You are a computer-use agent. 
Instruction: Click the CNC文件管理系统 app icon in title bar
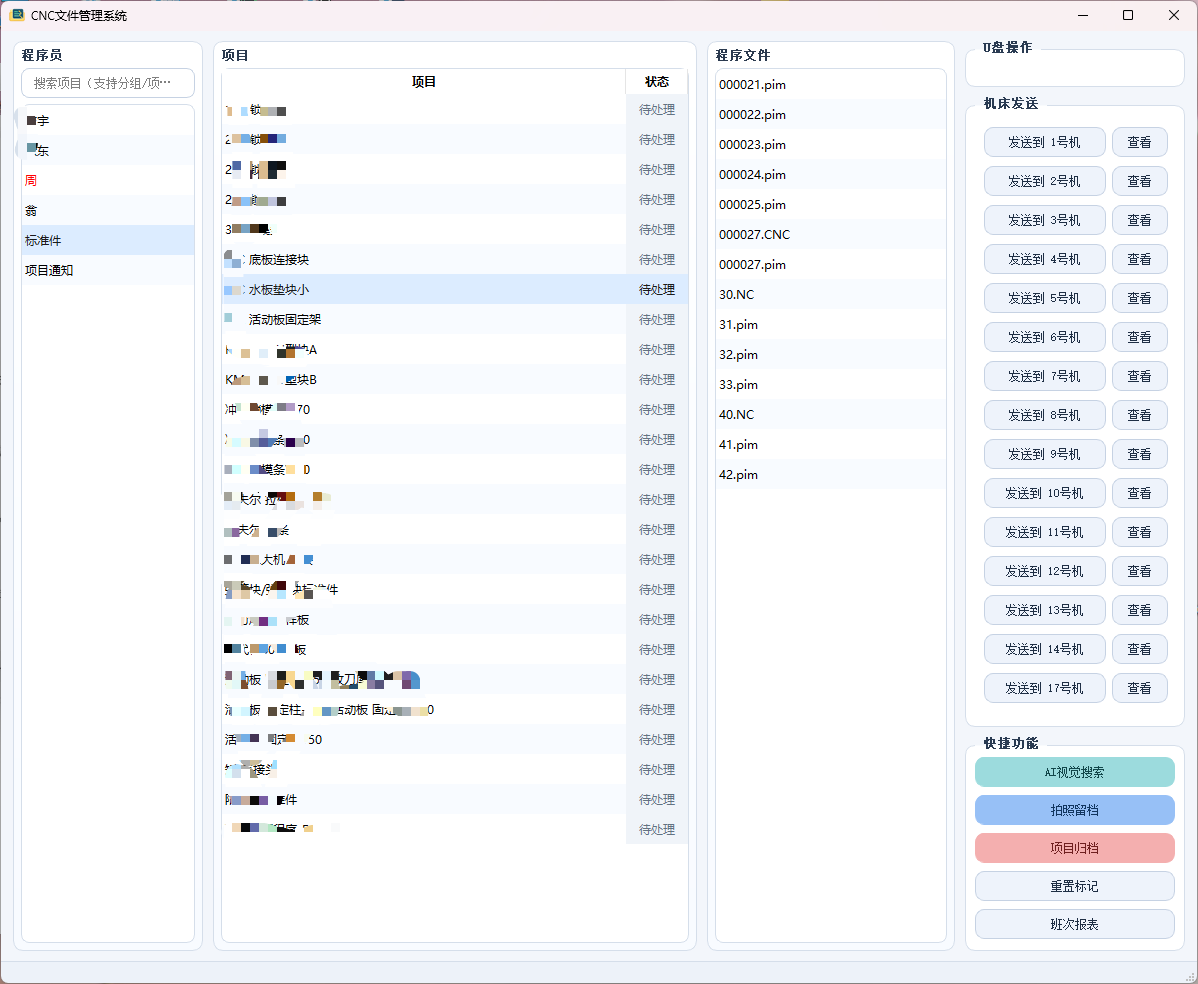17,15
